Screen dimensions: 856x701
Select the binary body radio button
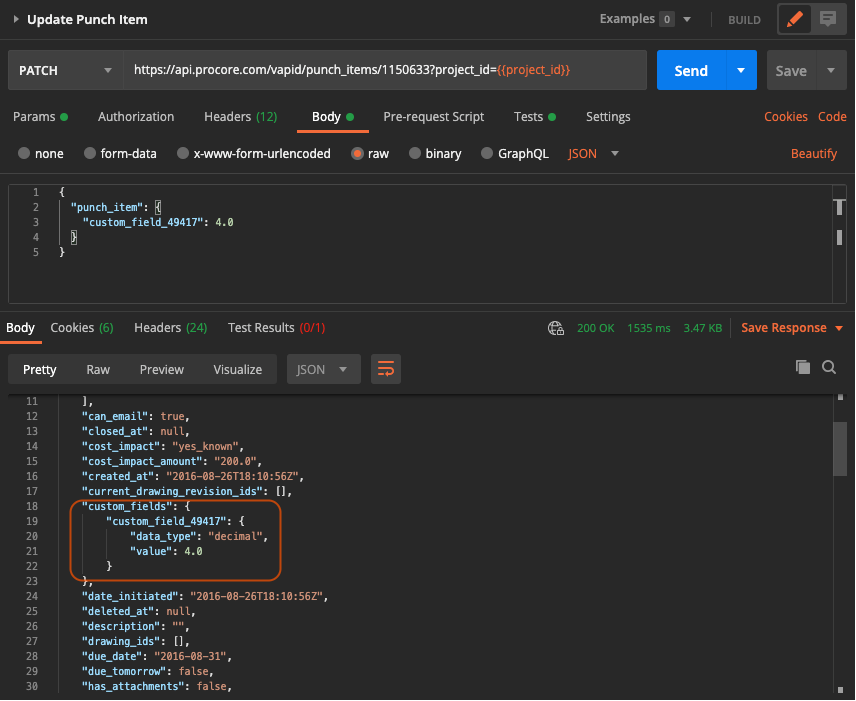(x=415, y=153)
